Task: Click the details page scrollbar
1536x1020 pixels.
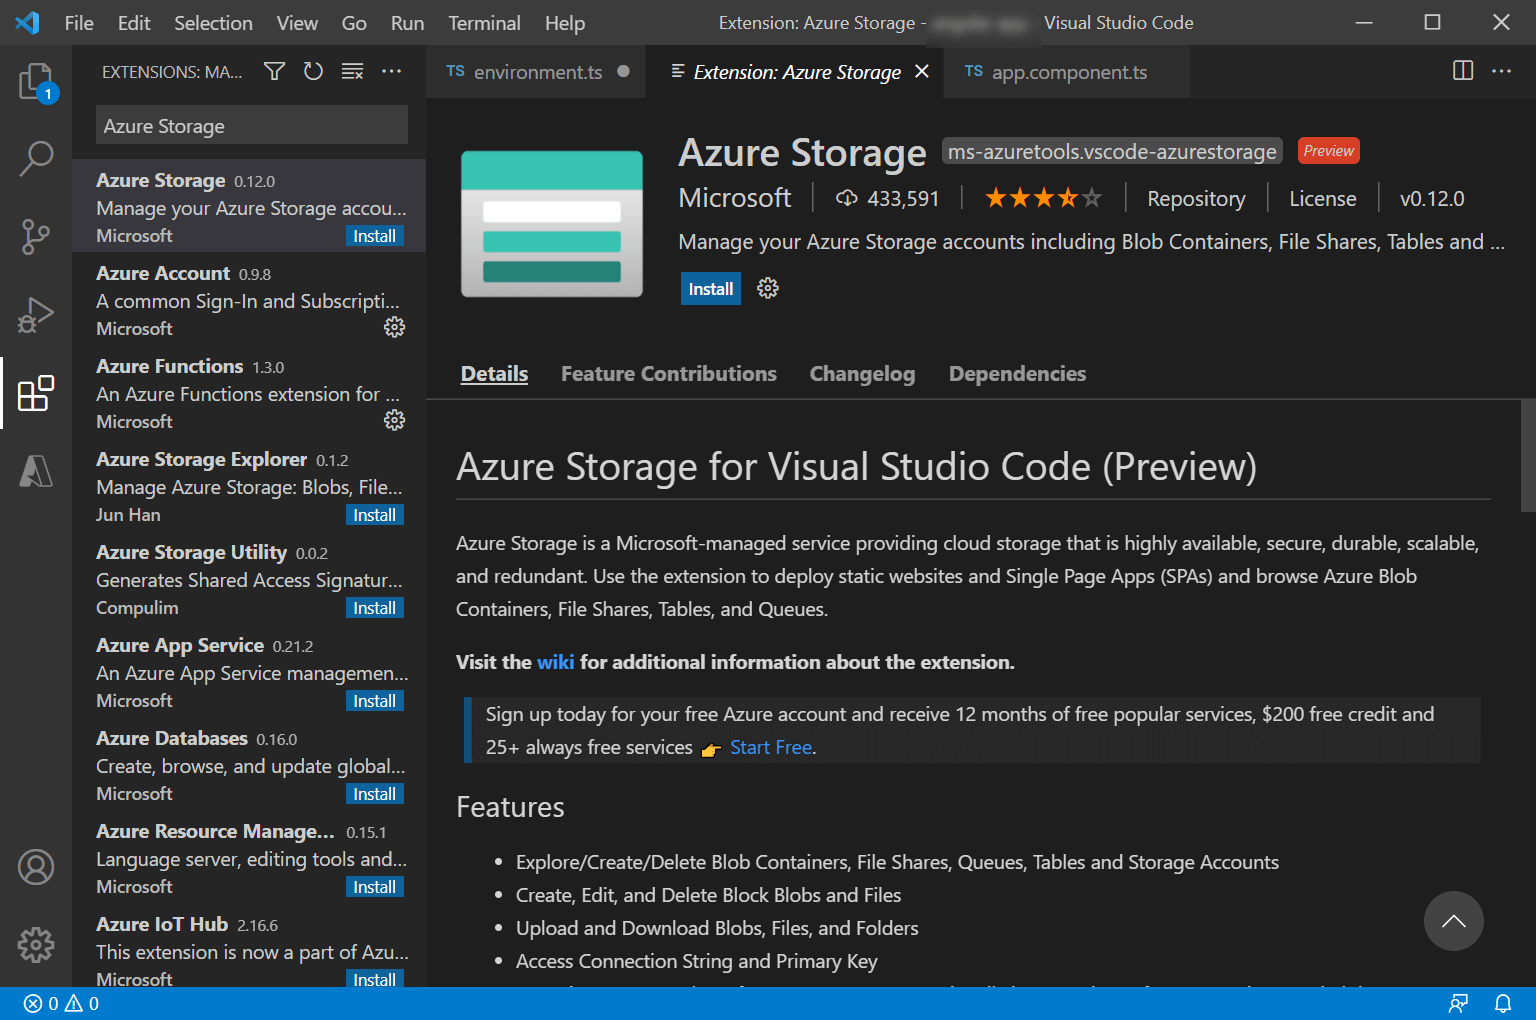Action: [1527, 456]
